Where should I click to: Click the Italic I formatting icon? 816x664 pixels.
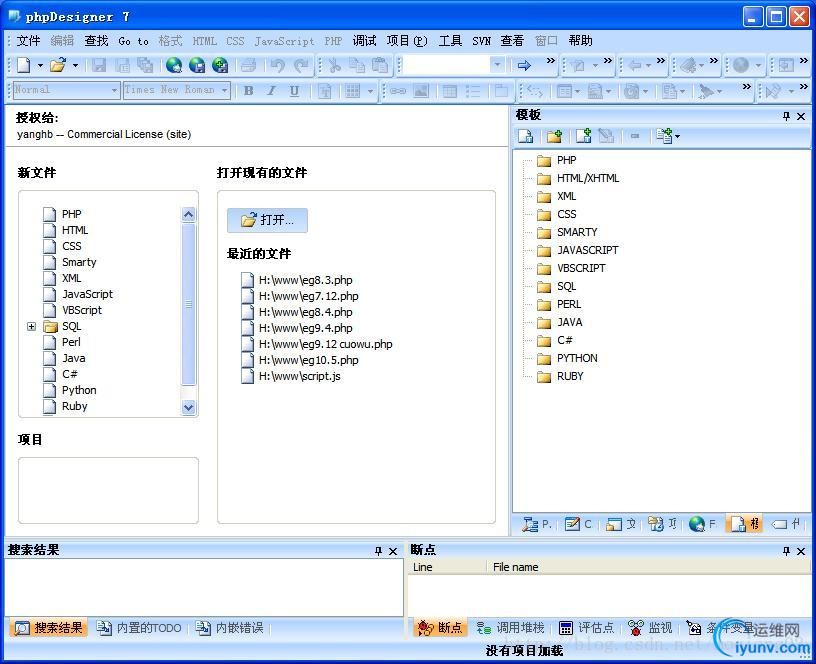[271, 91]
